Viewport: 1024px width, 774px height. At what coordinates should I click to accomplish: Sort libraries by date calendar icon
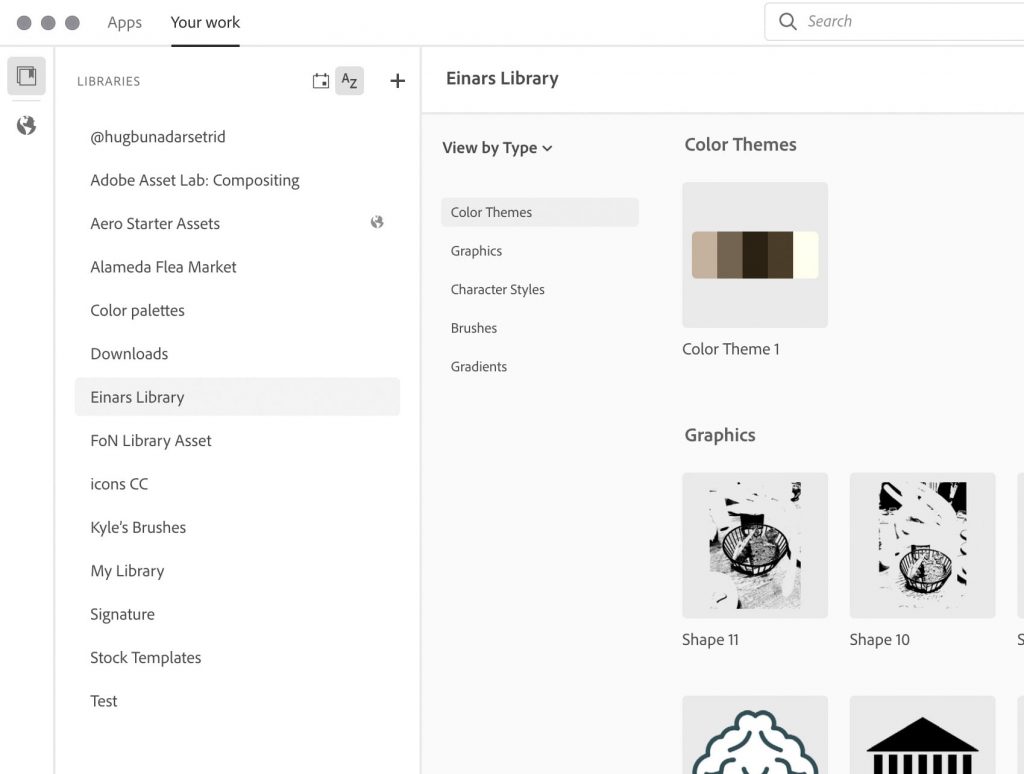tap(321, 81)
